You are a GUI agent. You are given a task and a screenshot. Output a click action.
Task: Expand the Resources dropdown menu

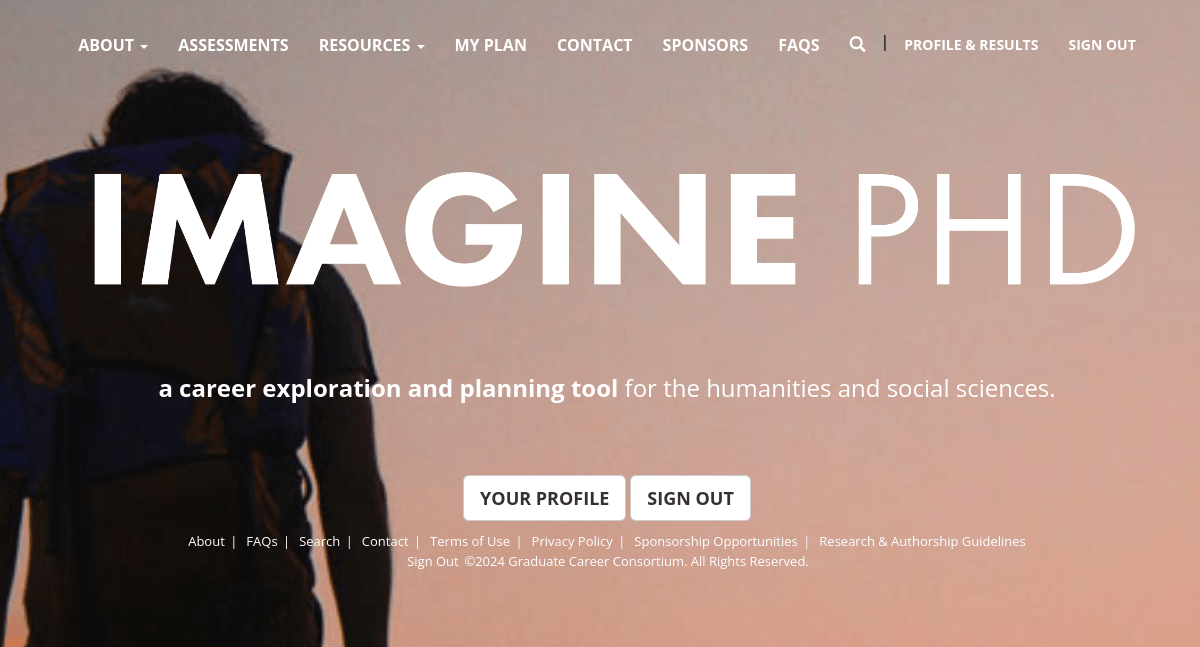(x=372, y=45)
